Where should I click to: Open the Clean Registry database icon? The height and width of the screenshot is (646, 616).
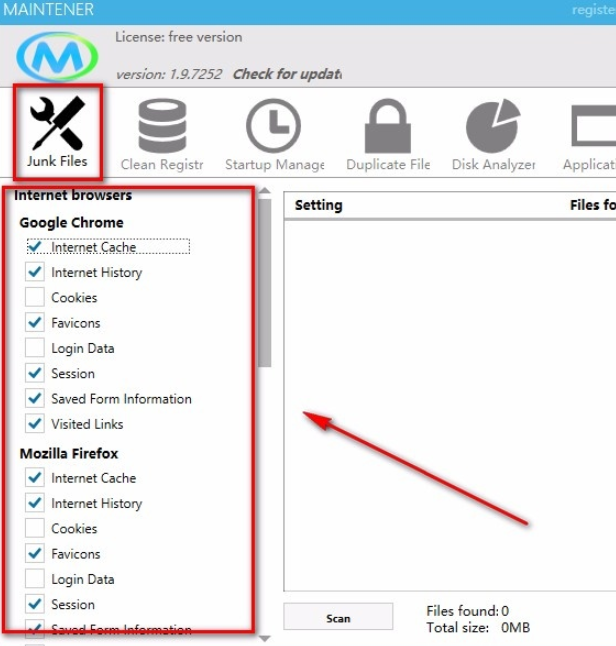click(x=162, y=126)
